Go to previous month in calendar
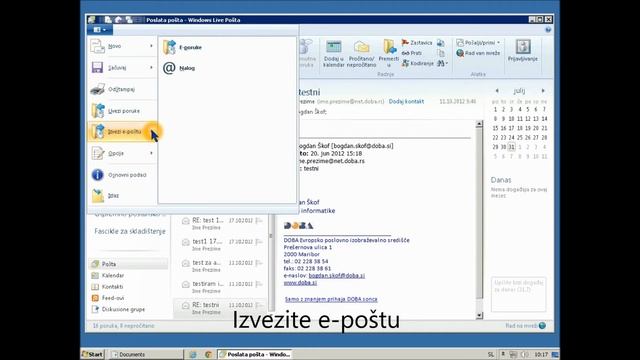Screen dimensions: 640x360 (497, 91)
